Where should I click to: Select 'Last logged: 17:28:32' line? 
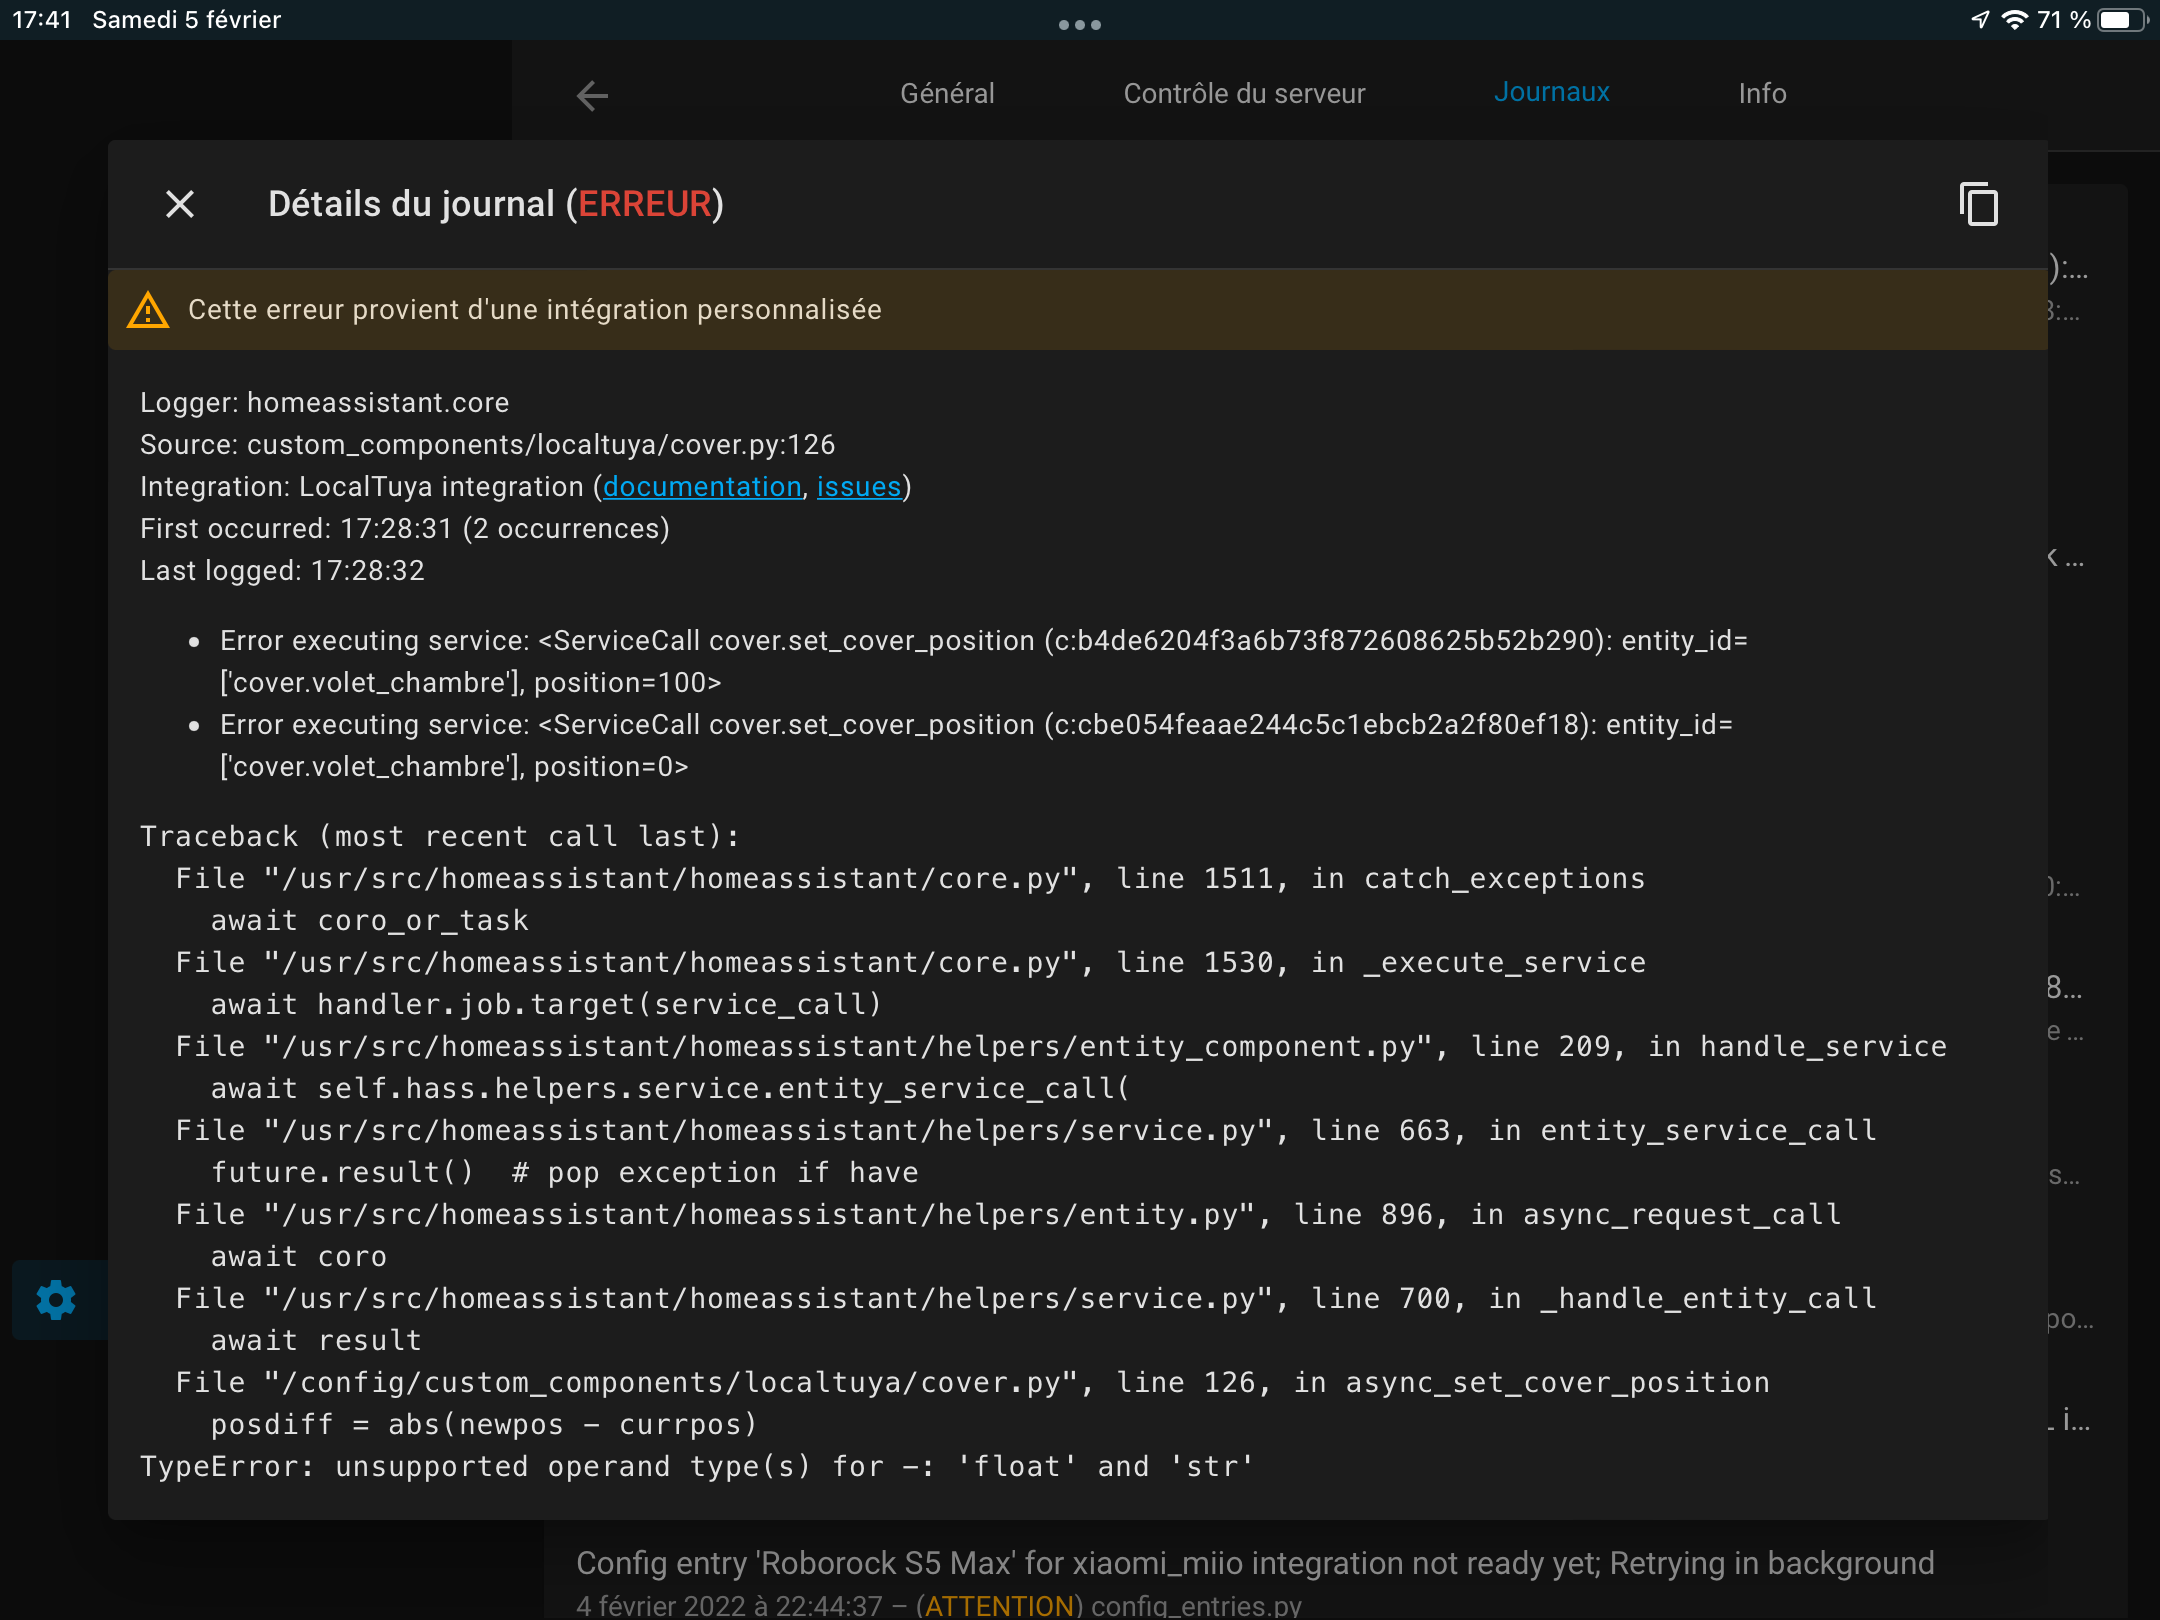[282, 571]
